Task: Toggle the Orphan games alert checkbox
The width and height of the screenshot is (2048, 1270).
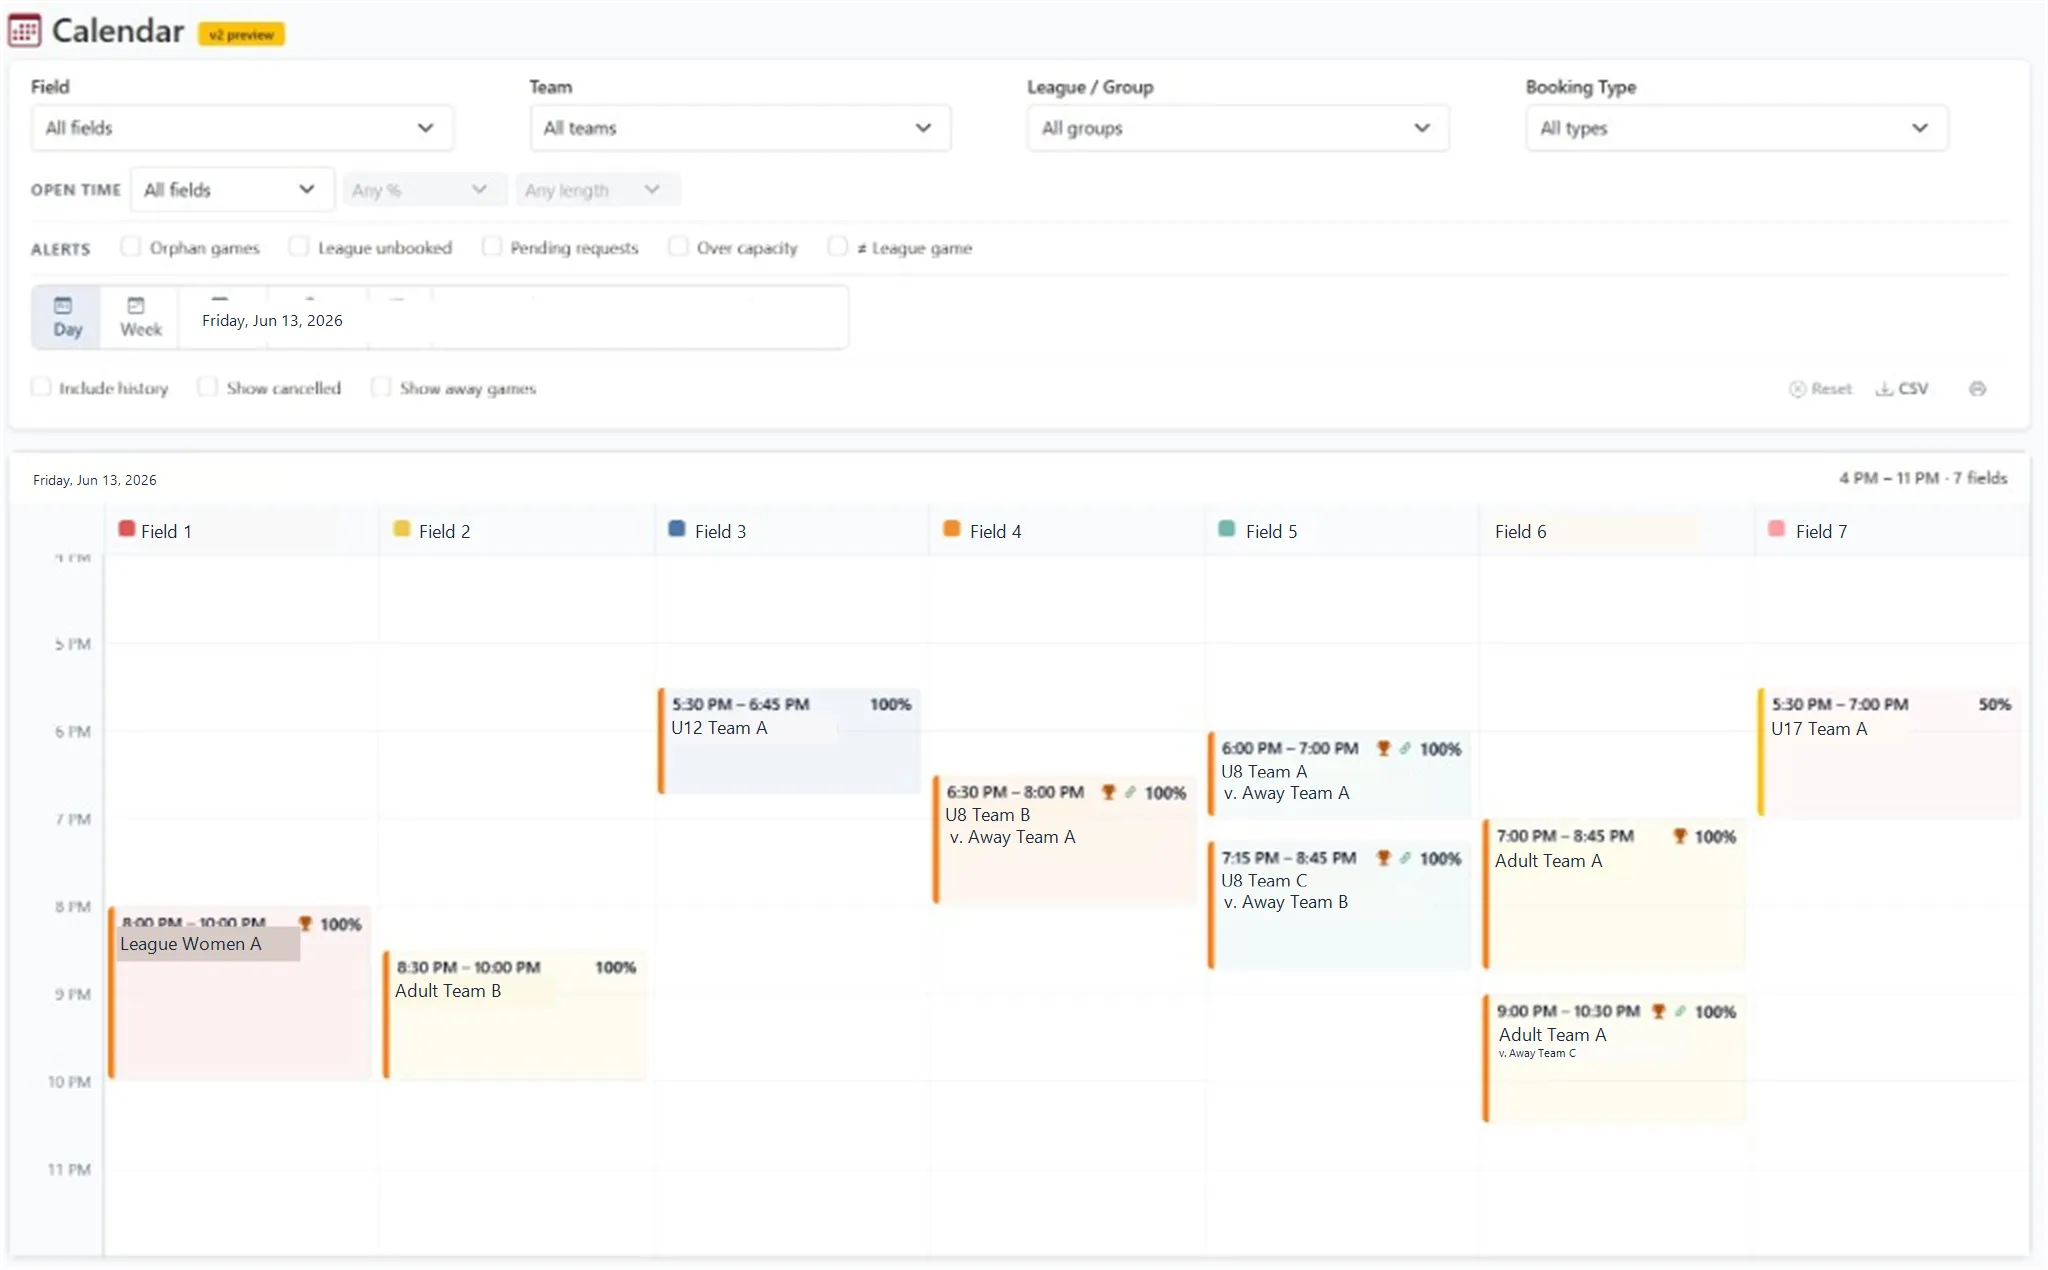Action: pyautogui.click(x=130, y=246)
